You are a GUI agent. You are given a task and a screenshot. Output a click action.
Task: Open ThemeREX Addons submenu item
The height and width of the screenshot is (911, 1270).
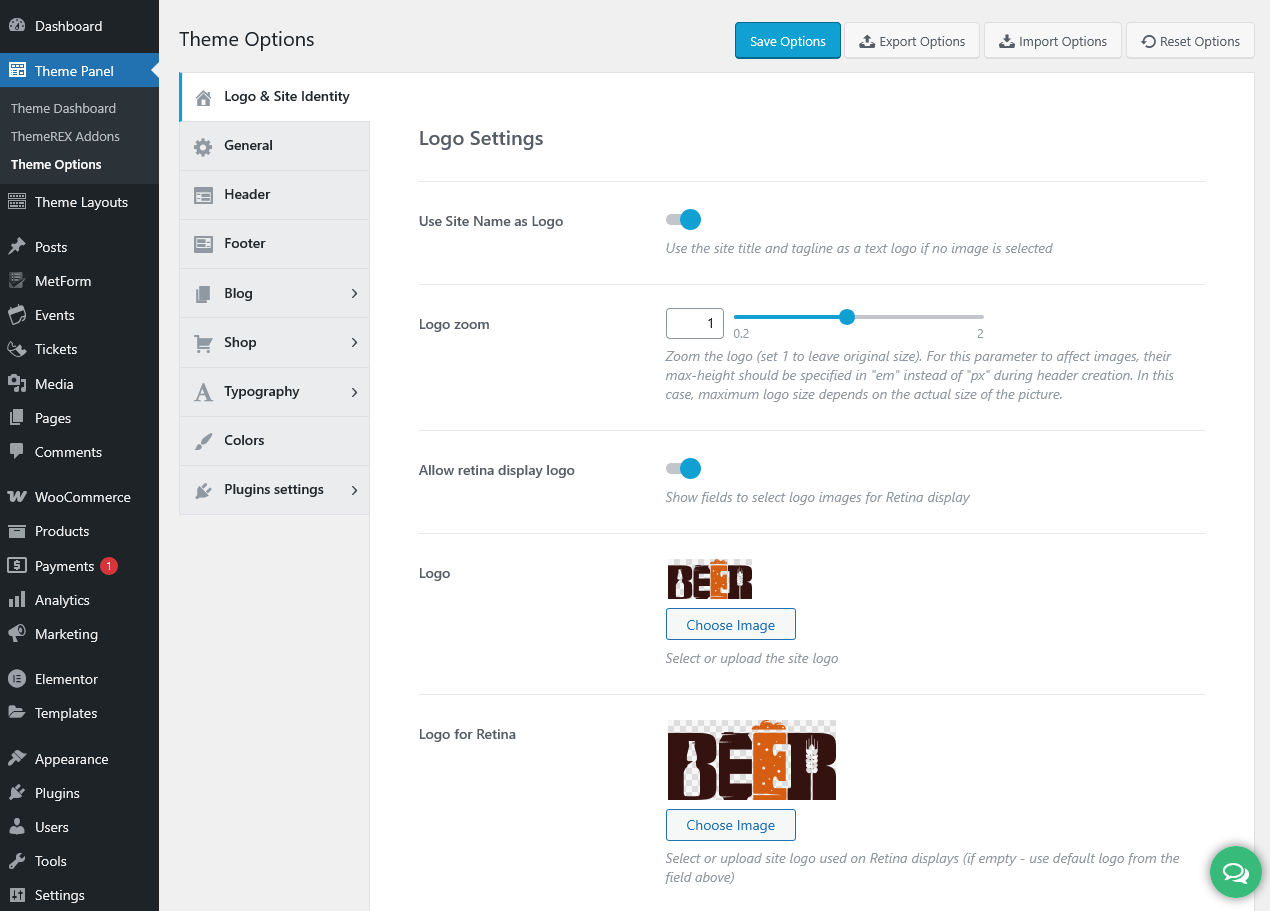point(65,136)
